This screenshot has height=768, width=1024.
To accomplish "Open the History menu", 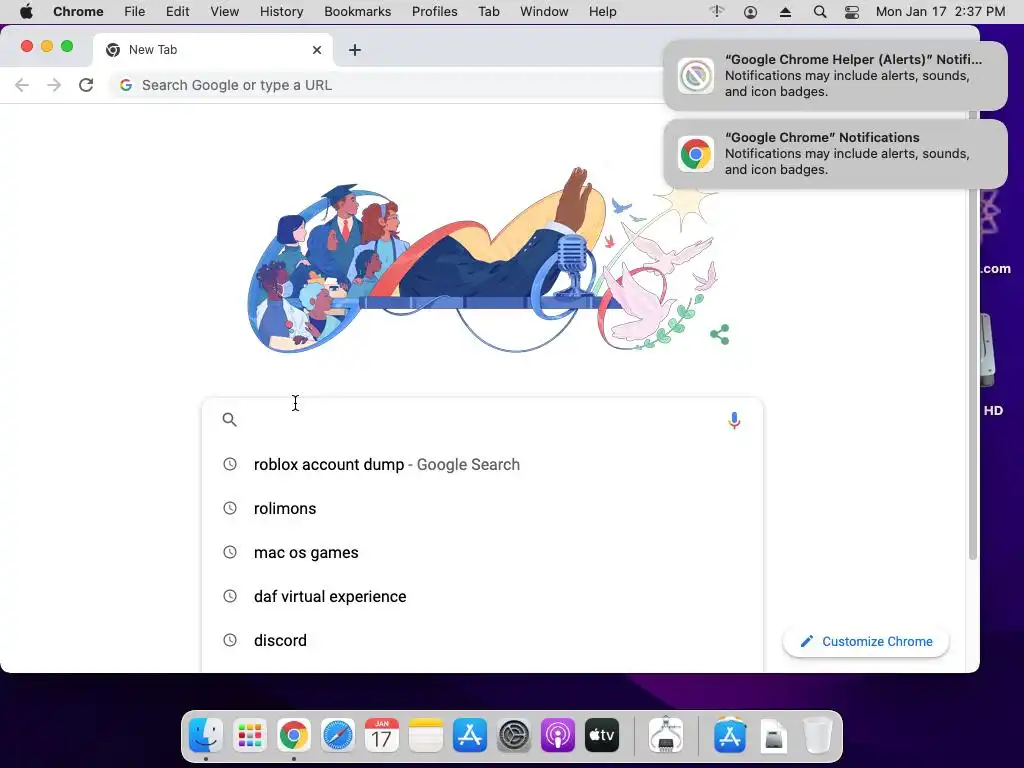I will (281, 11).
